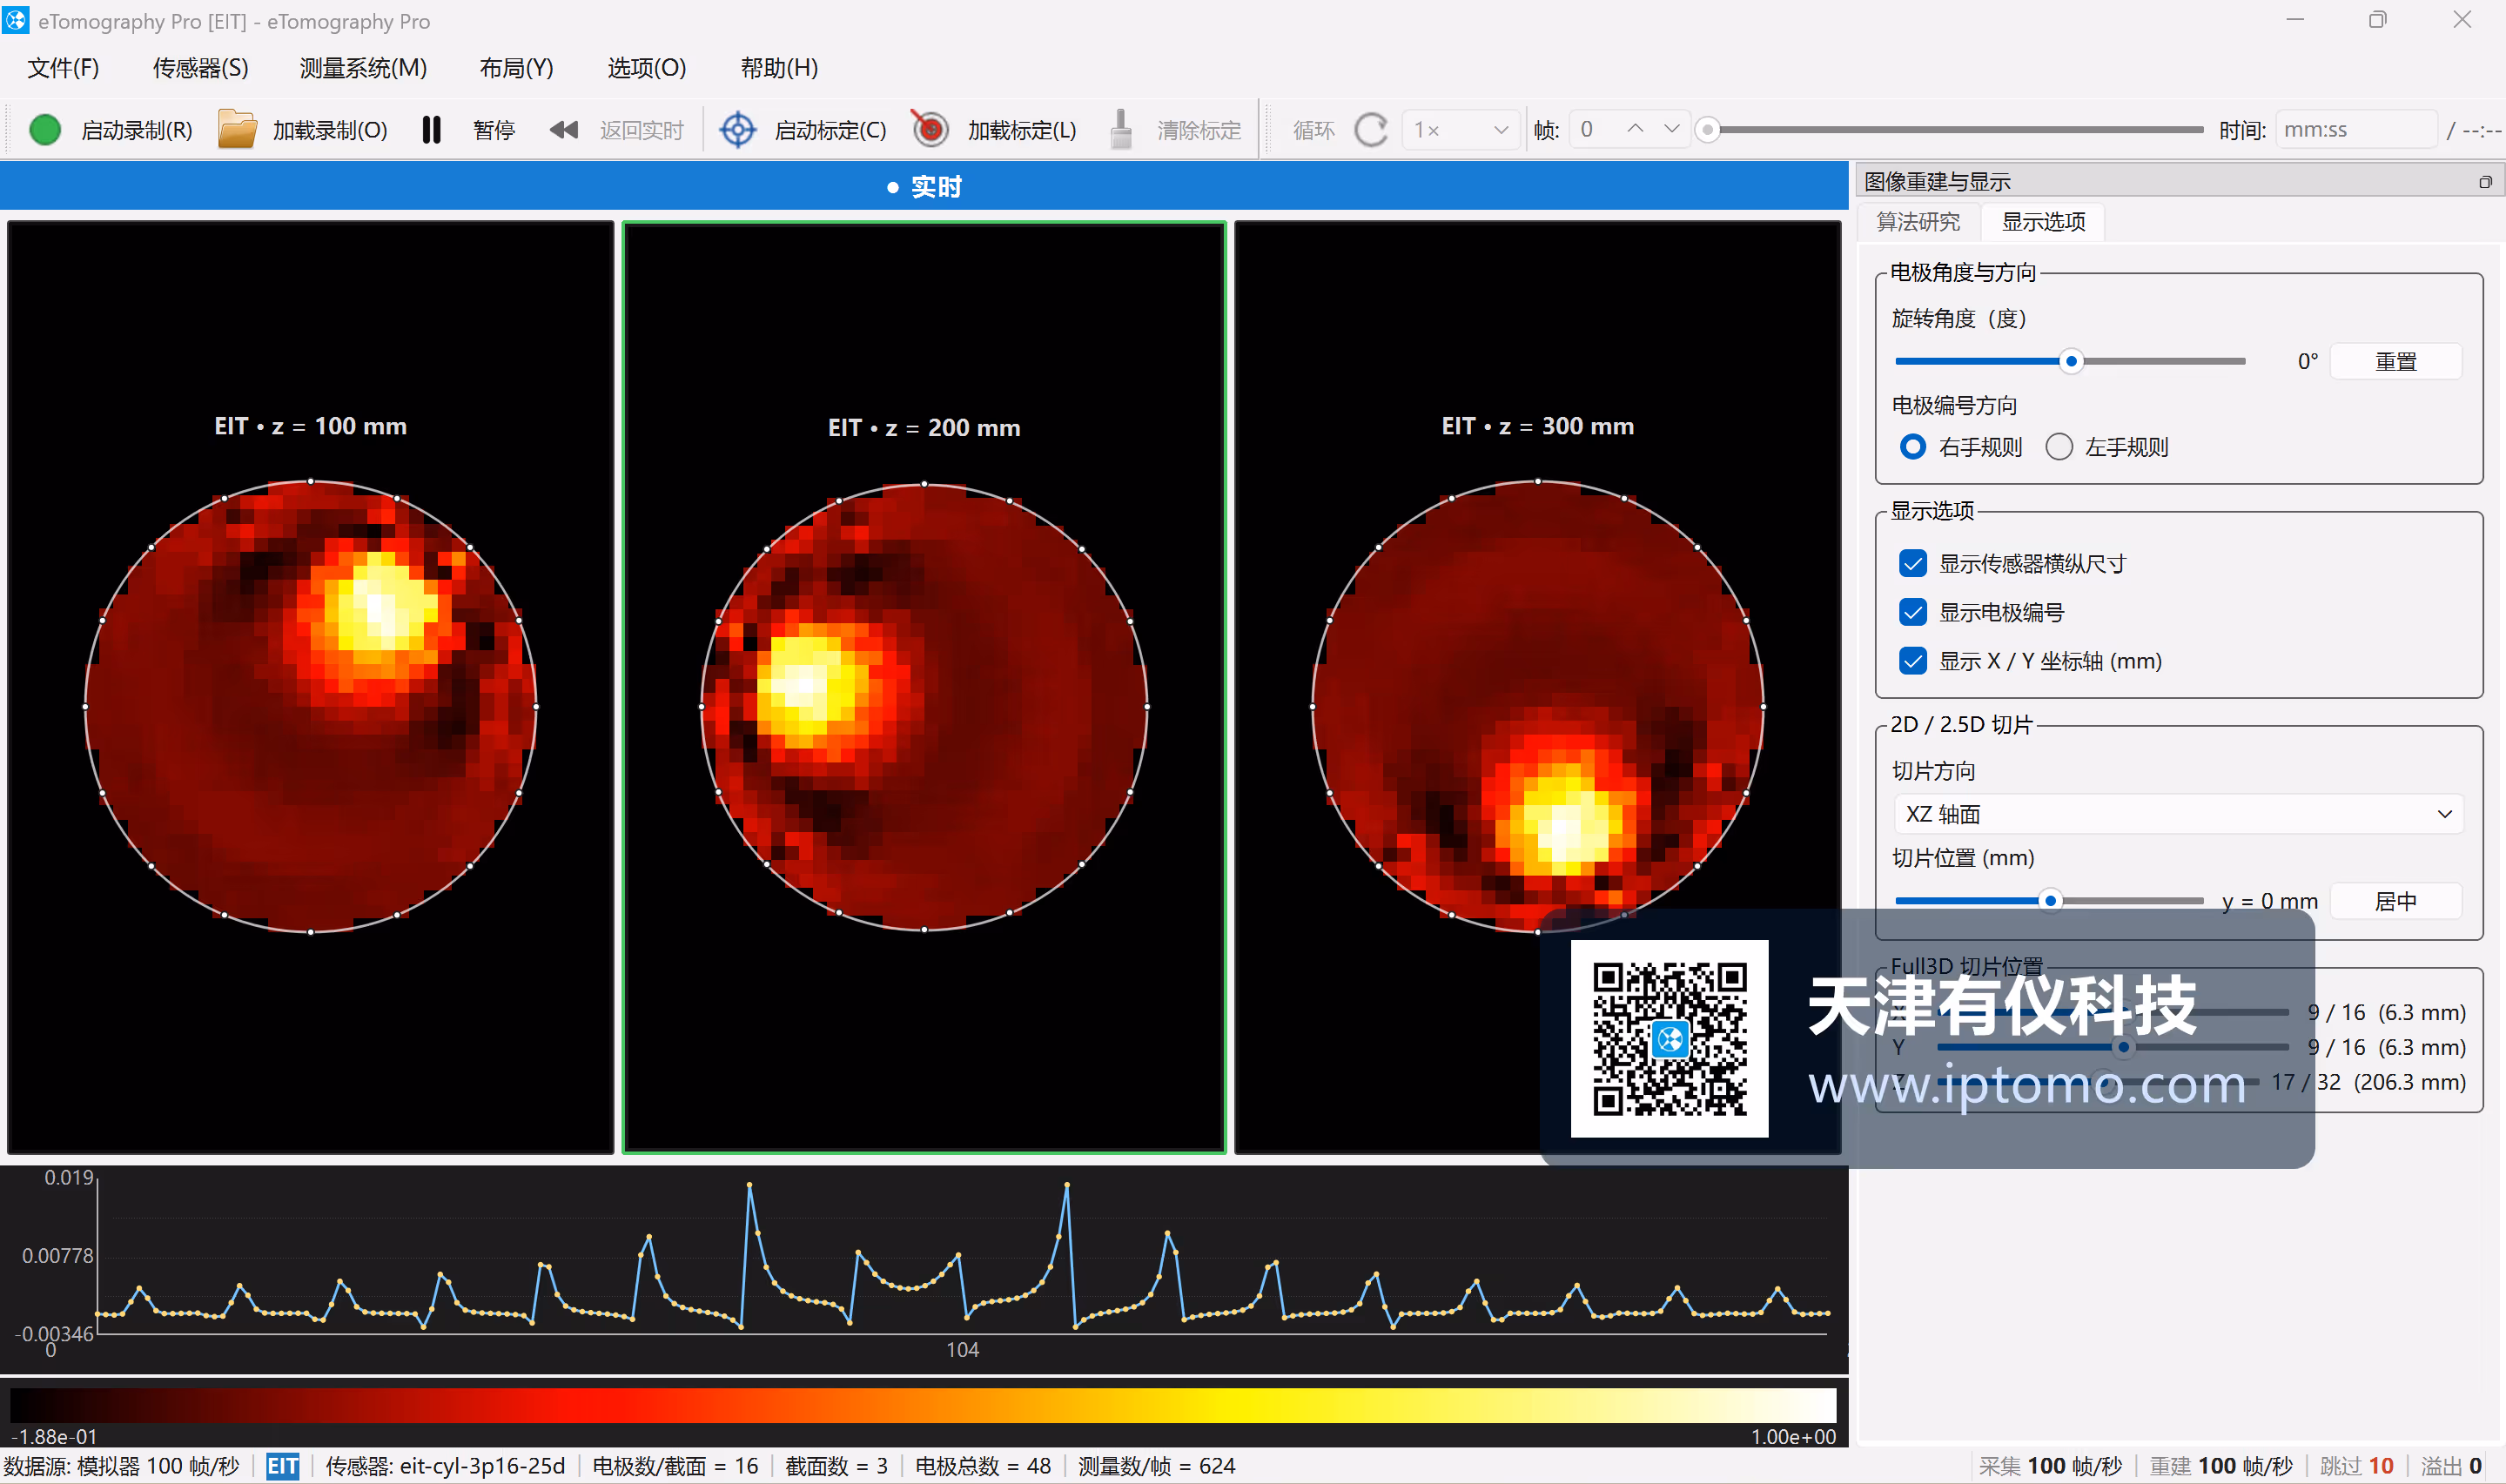
Task: Click the load calibration target icon
Action: point(930,129)
